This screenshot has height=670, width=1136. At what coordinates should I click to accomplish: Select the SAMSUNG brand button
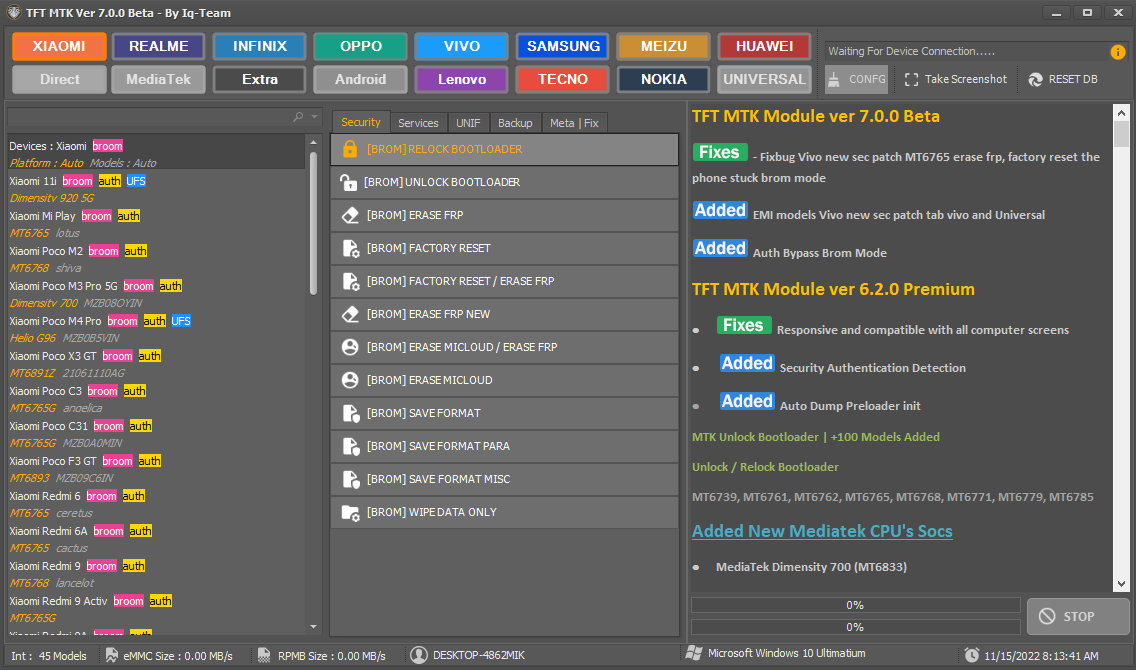(563, 46)
